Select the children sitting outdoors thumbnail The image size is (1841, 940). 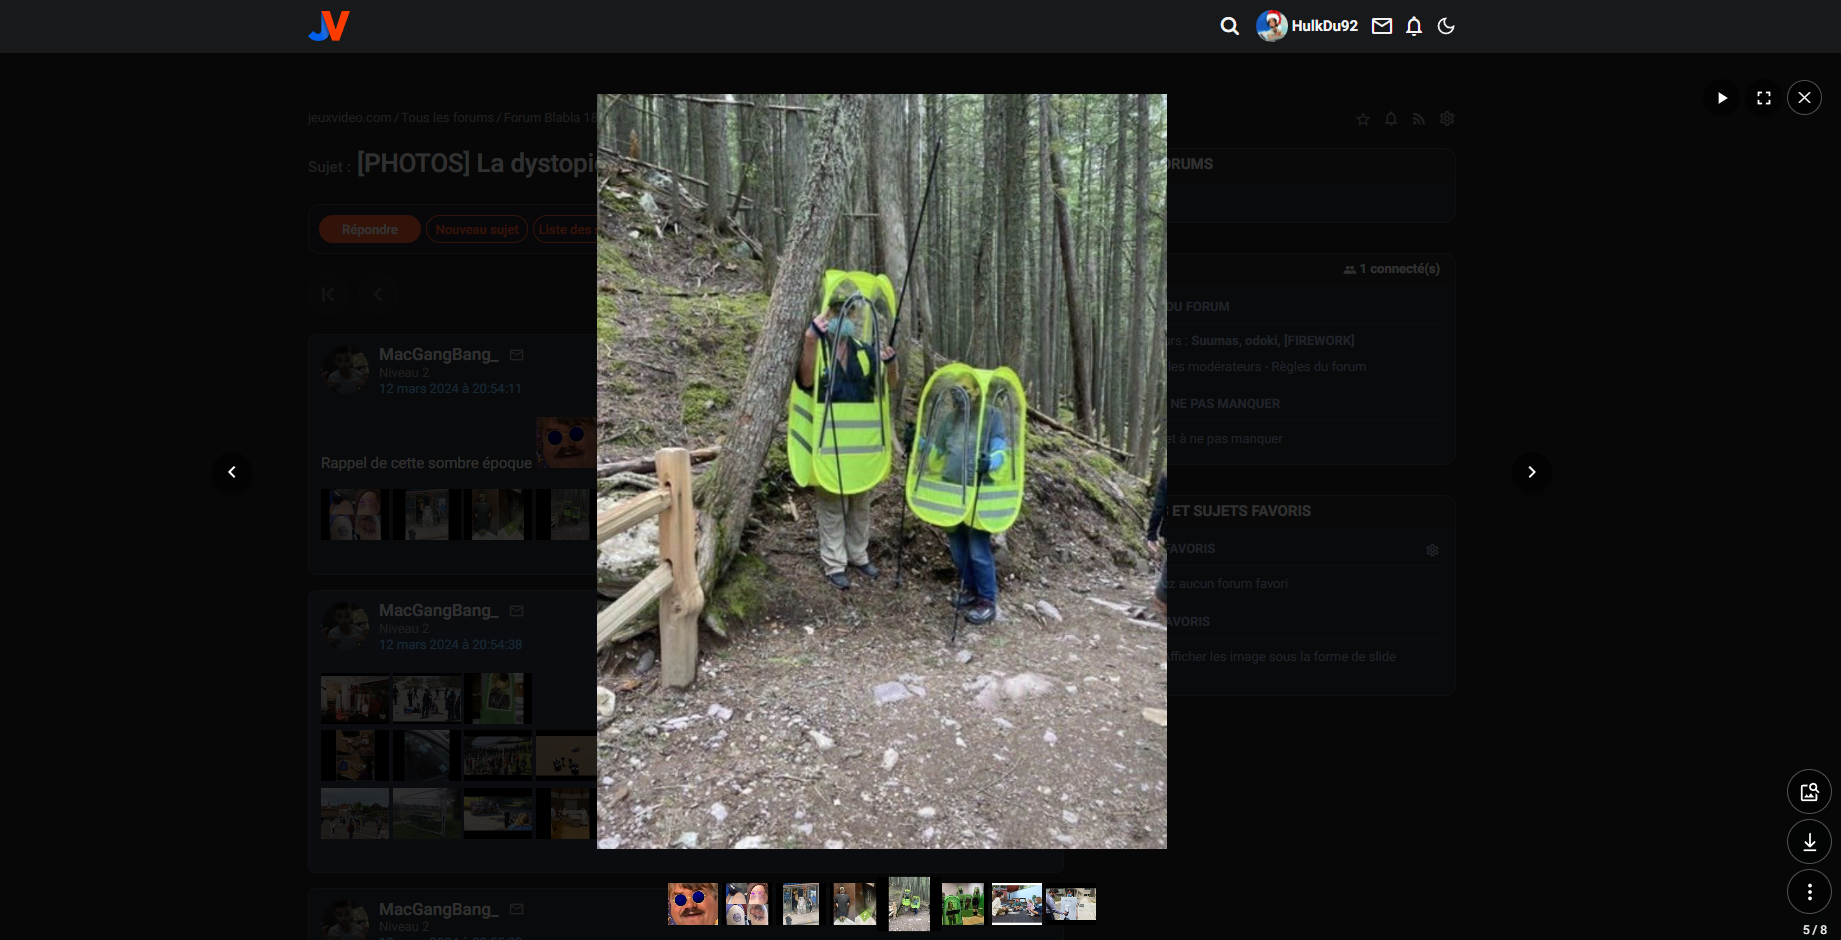tap(1016, 904)
